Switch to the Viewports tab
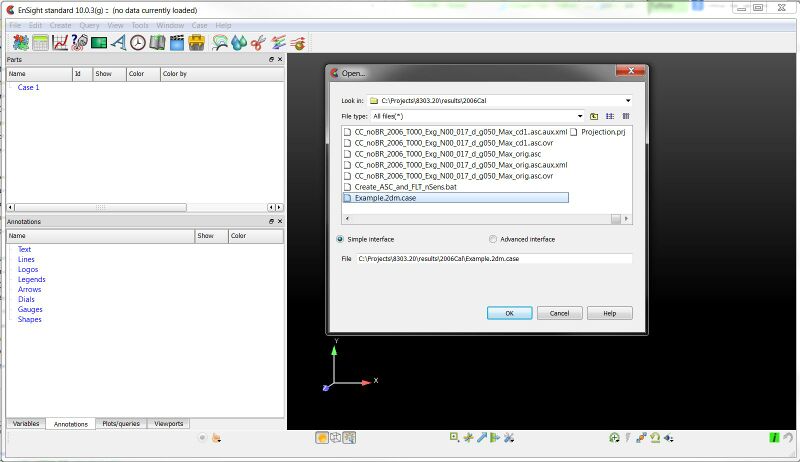Screen dimensions: 800x462 pos(167,424)
